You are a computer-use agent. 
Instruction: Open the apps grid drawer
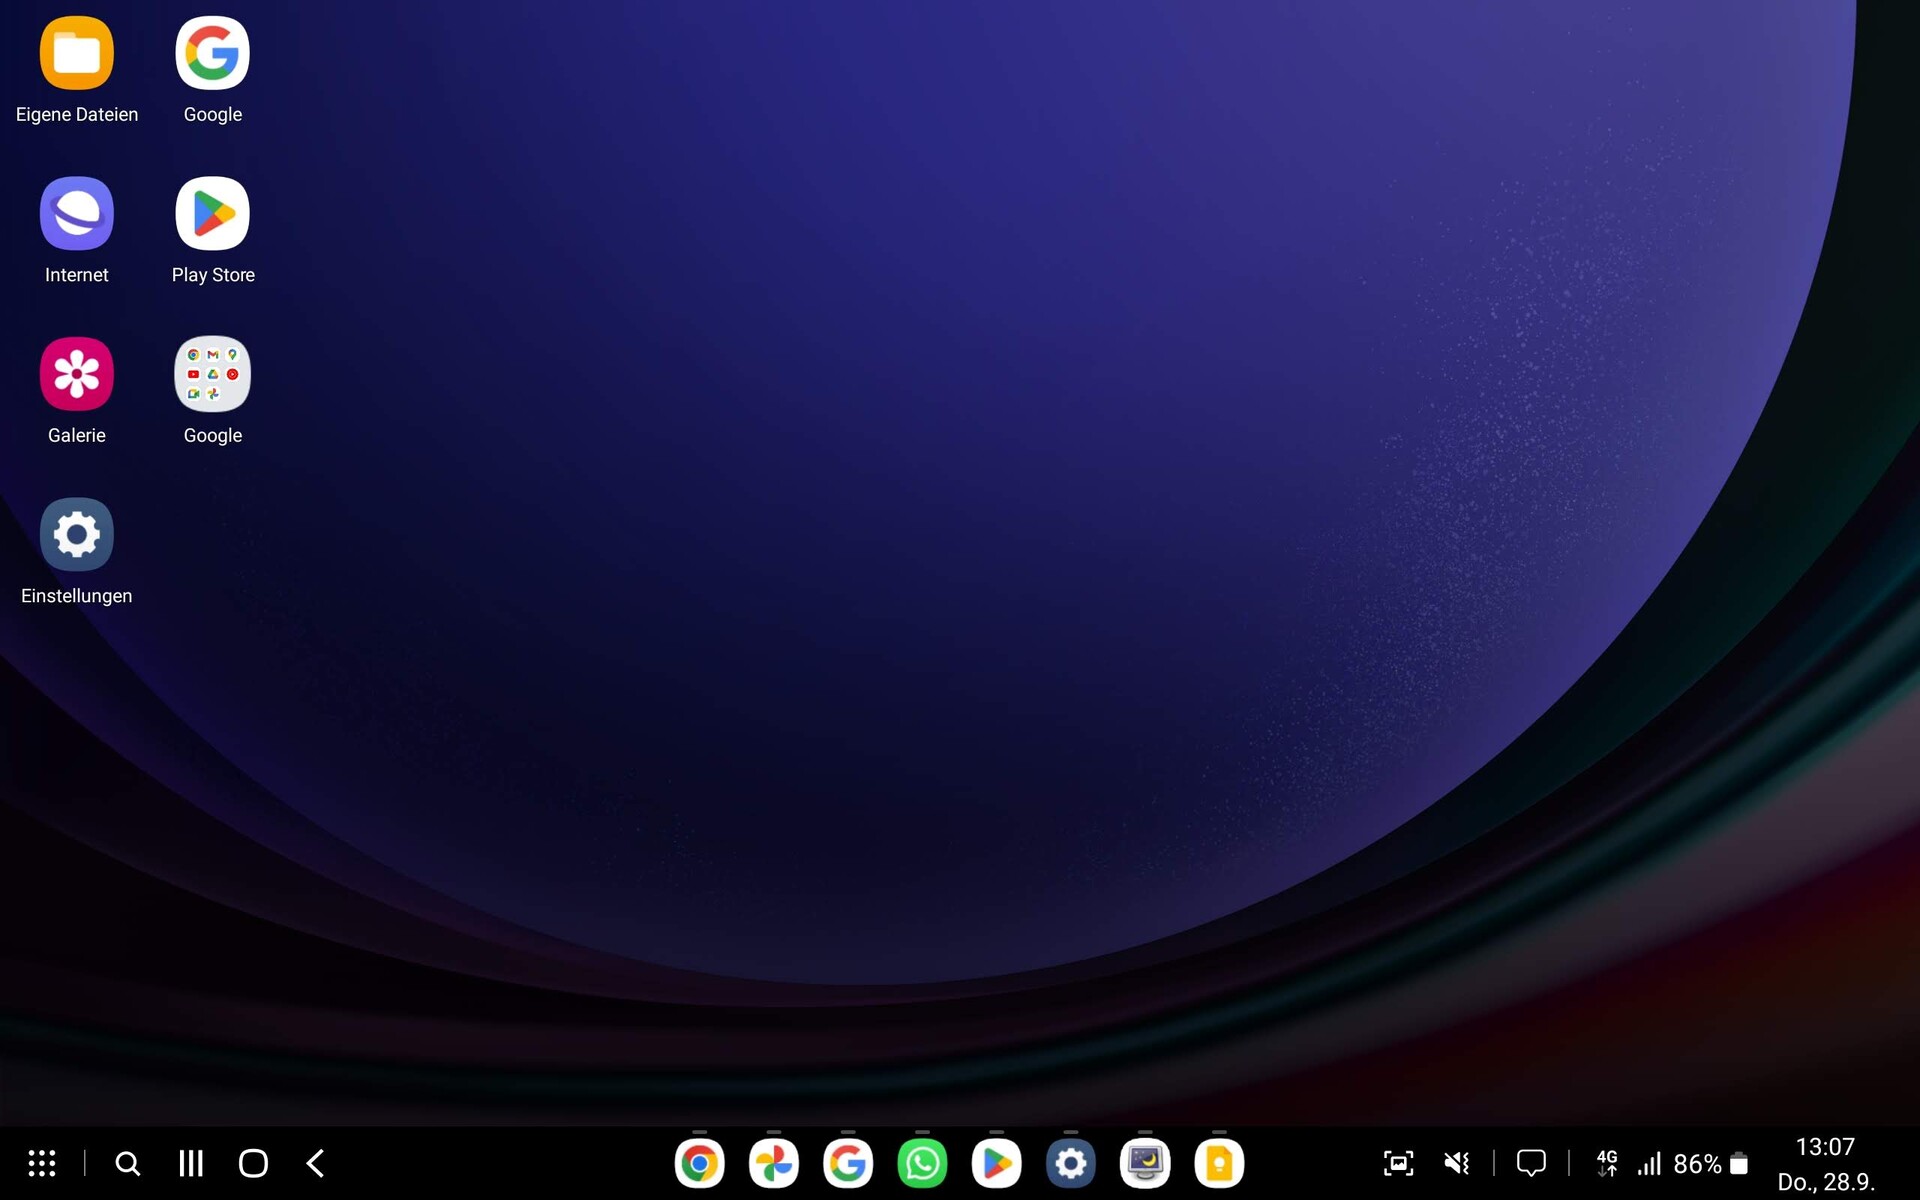42,1163
